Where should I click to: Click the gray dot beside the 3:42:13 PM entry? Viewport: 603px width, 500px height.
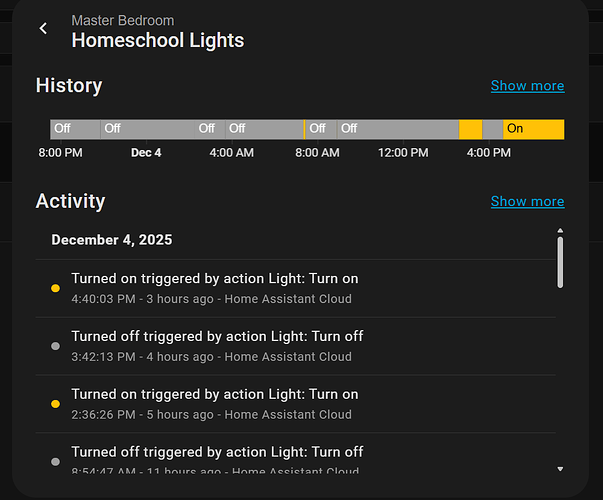pyautogui.click(x=55, y=346)
